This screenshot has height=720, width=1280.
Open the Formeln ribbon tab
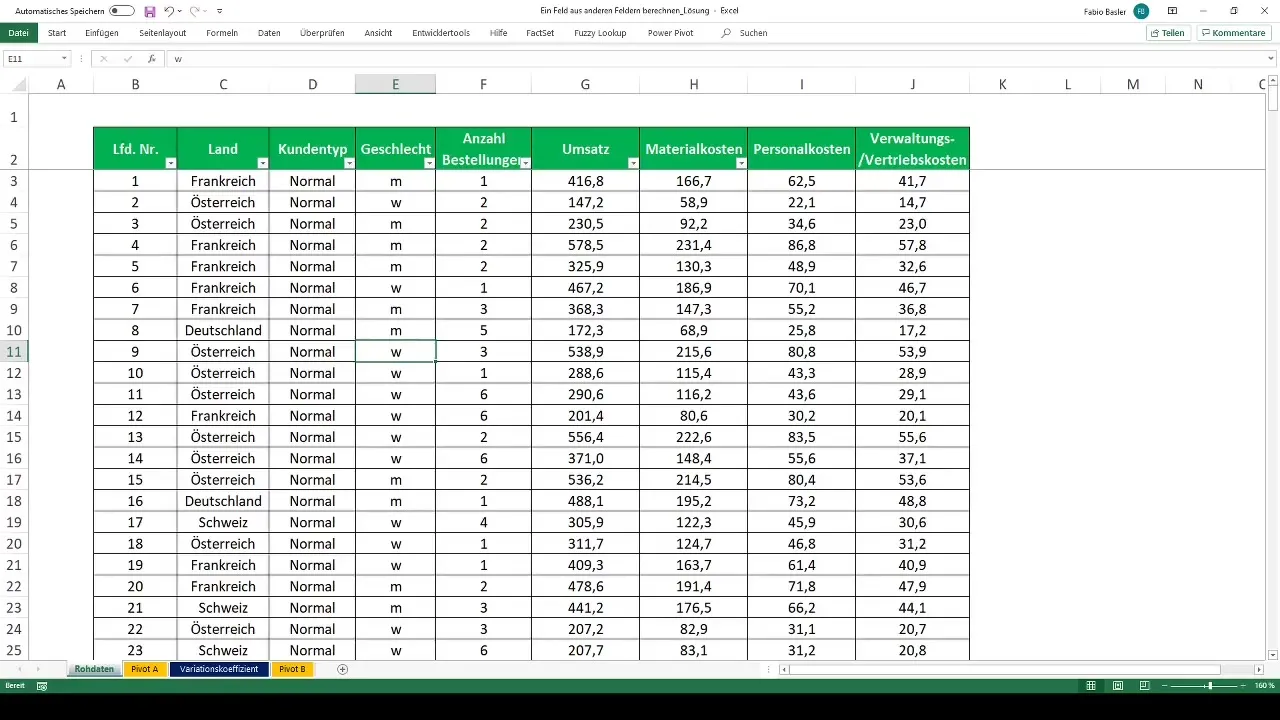click(x=222, y=33)
